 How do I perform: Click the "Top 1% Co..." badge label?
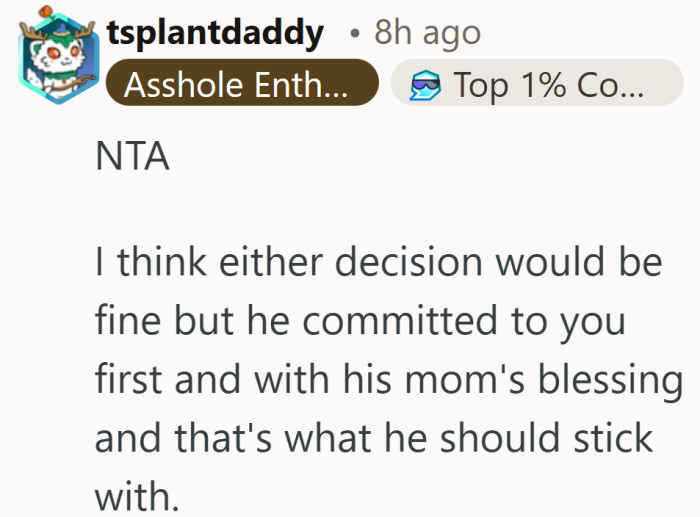point(548,85)
